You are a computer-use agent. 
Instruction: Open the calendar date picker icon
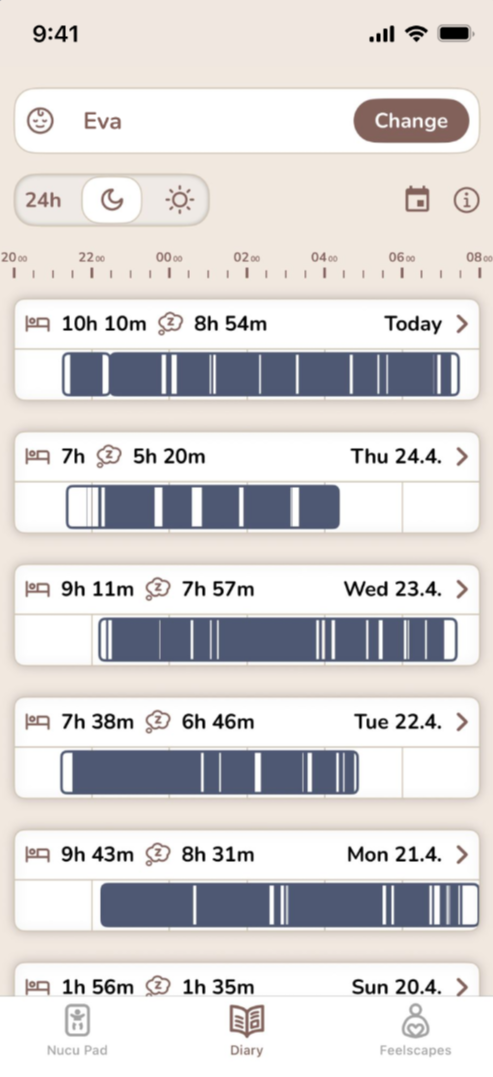(417, 200)
